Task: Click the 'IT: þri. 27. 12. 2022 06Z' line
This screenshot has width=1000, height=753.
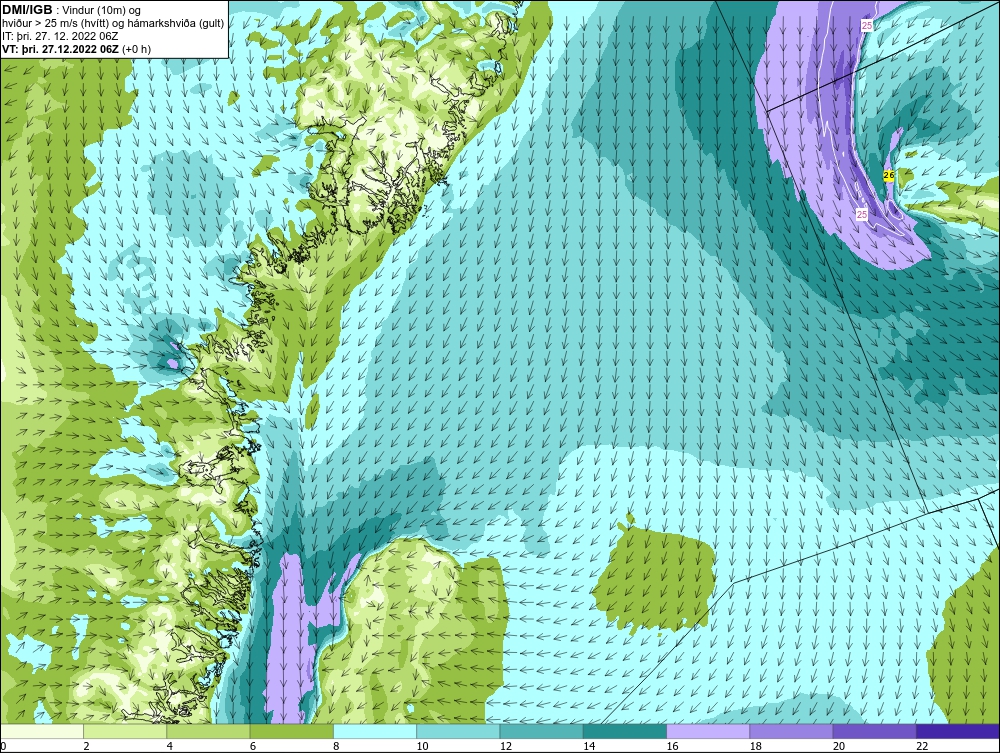Action: 60,36
